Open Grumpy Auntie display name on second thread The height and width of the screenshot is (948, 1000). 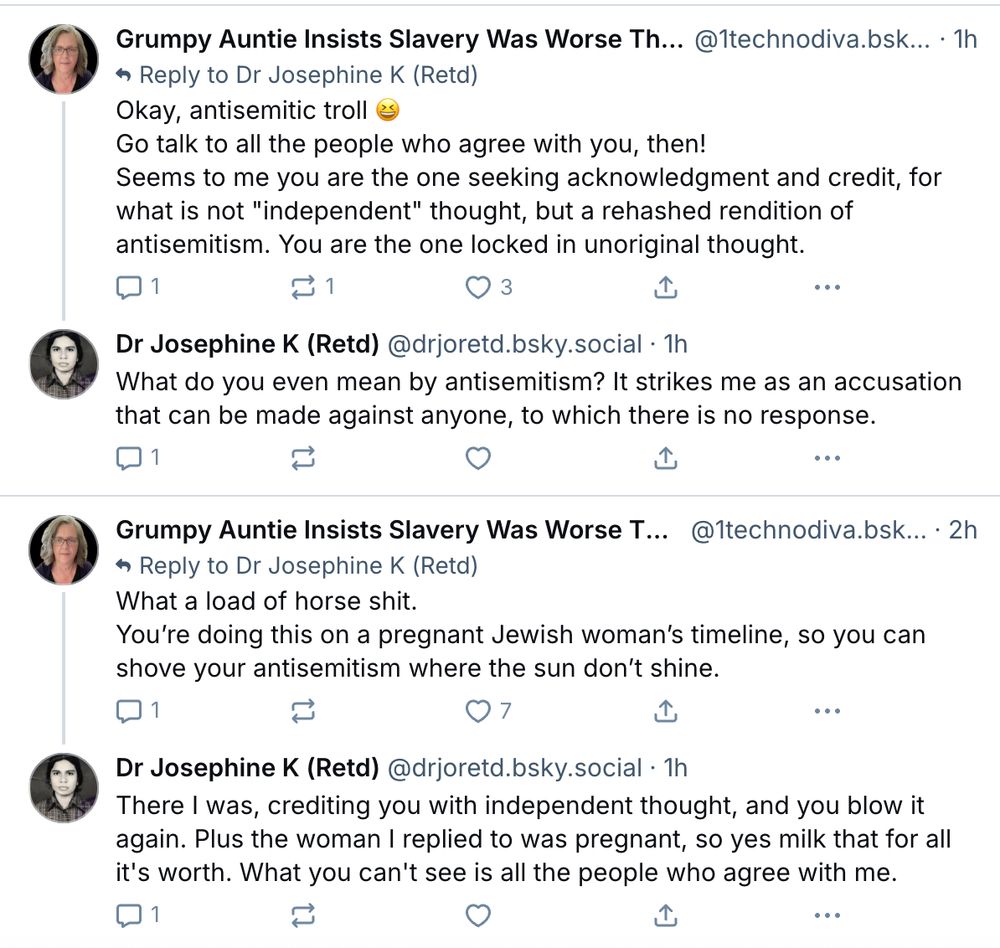point(392,530)
